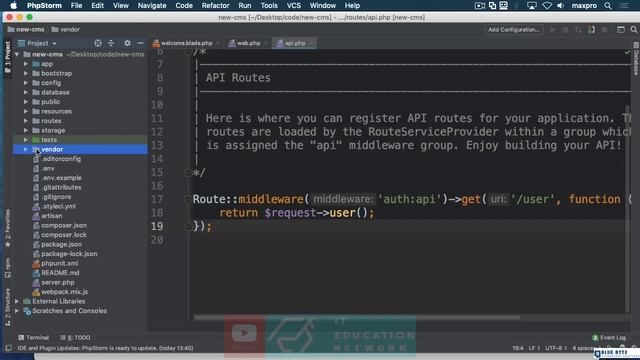Viewport: 640px width, 360px height.
Task: Expand External Libraries node
Action: tap(17, 302)
